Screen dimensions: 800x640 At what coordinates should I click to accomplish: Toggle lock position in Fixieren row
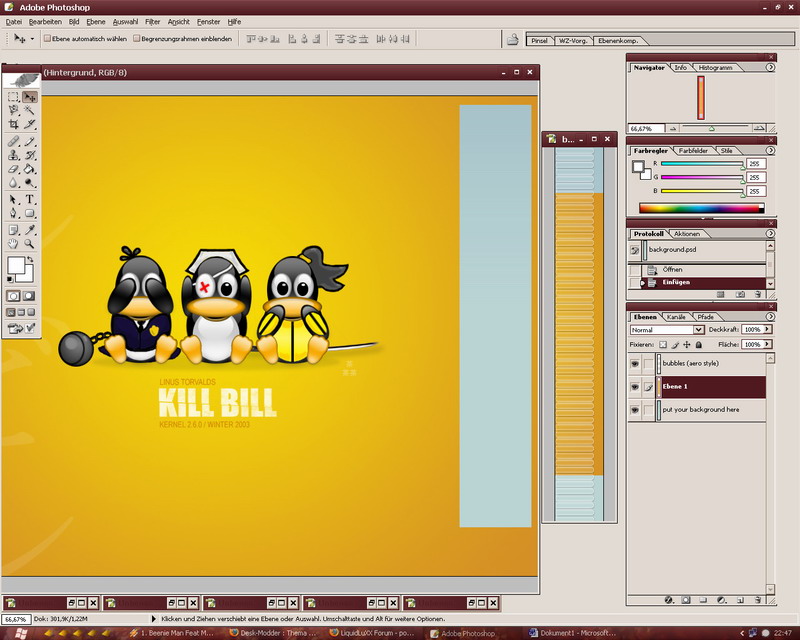coord(687,344)
